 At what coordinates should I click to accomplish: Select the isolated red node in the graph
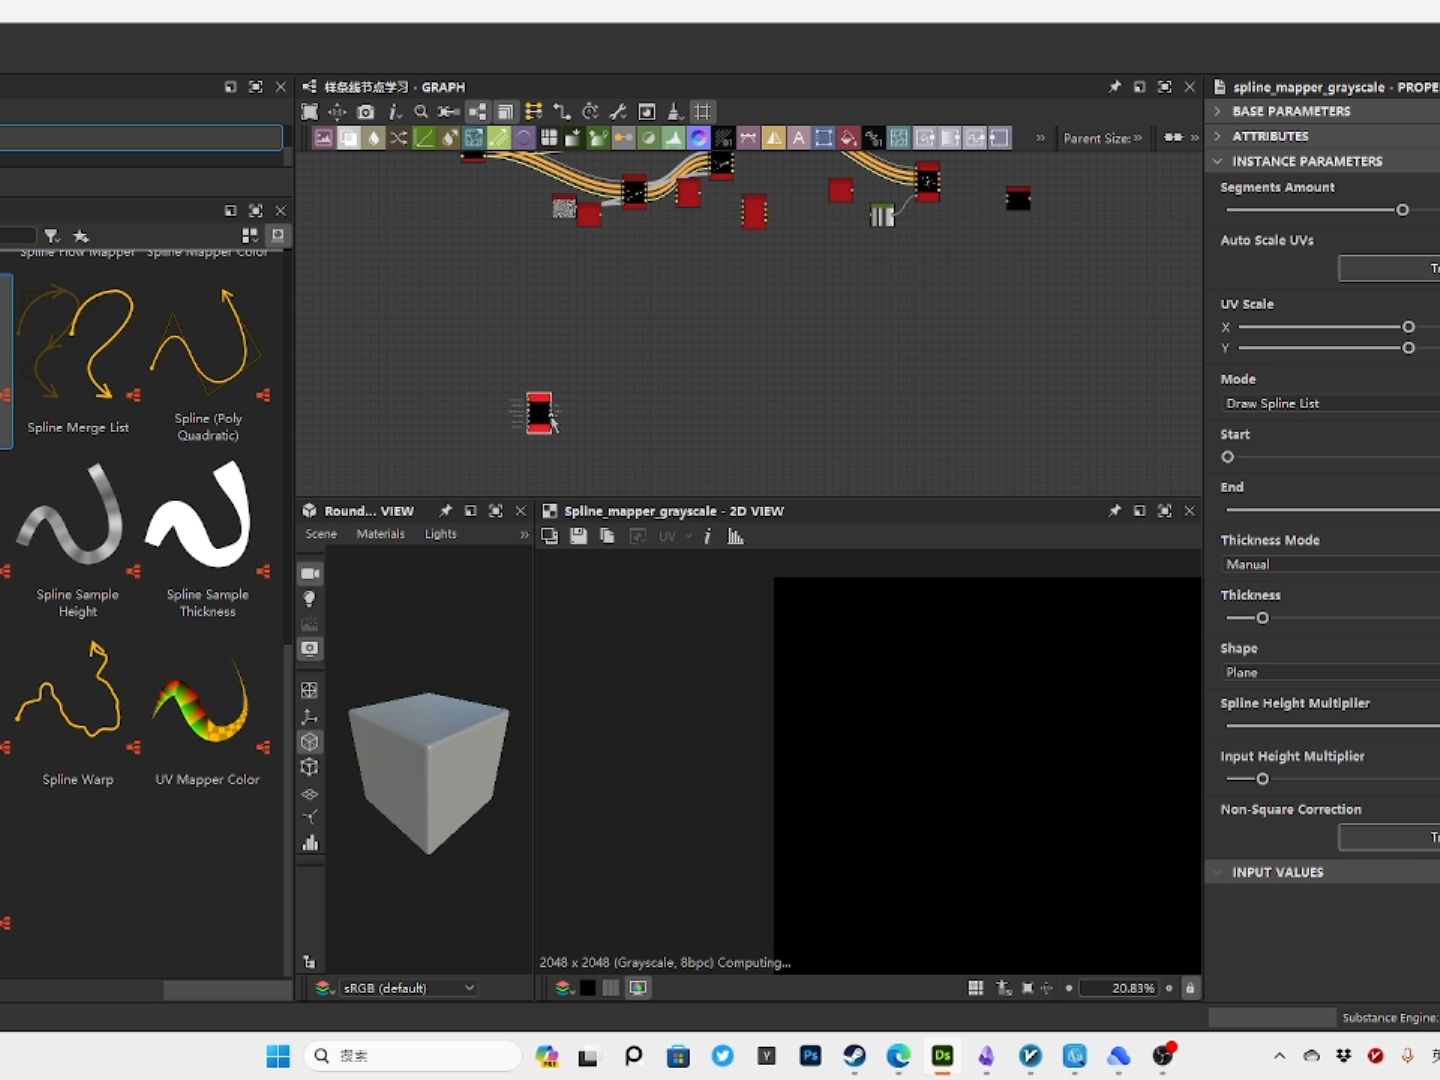point(539,413)
